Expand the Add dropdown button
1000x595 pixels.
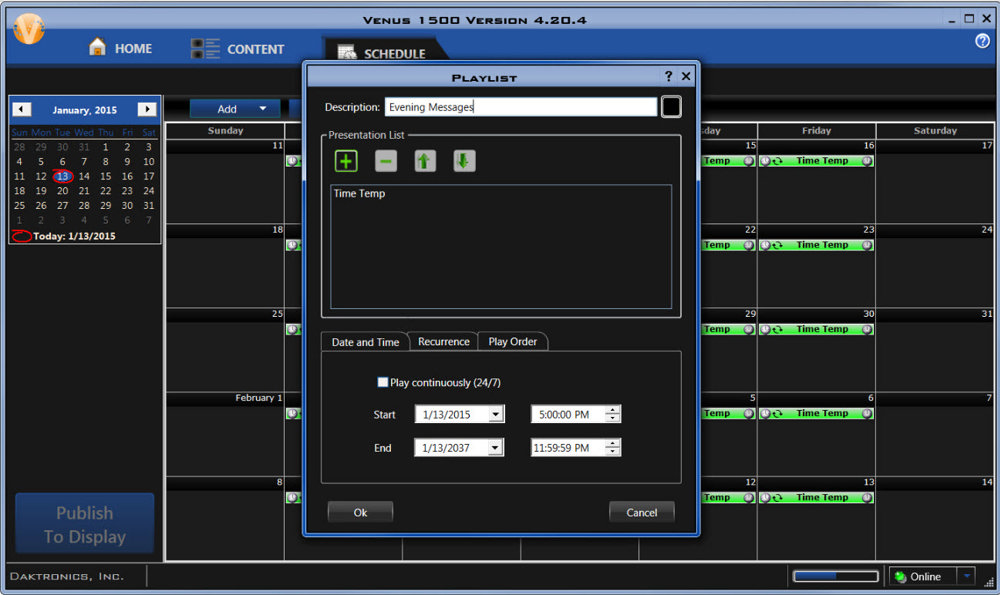[263, 109]
